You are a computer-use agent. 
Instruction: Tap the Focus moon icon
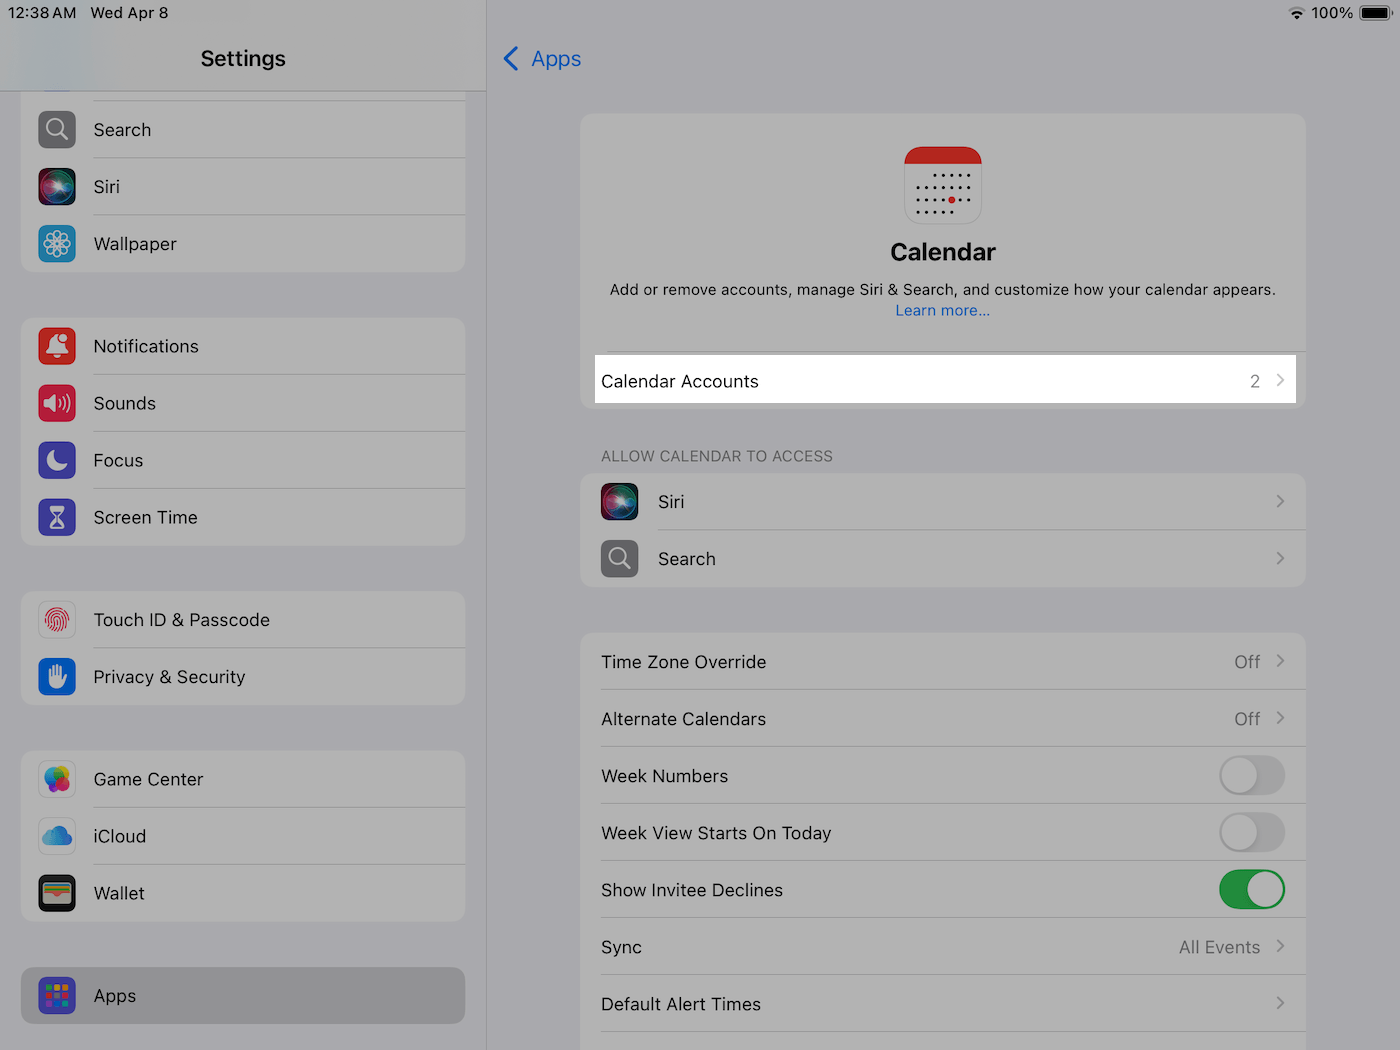57,460
